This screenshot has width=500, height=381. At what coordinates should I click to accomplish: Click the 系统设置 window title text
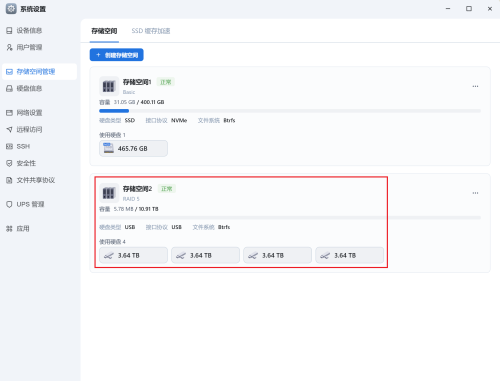(x=33, y=9)
